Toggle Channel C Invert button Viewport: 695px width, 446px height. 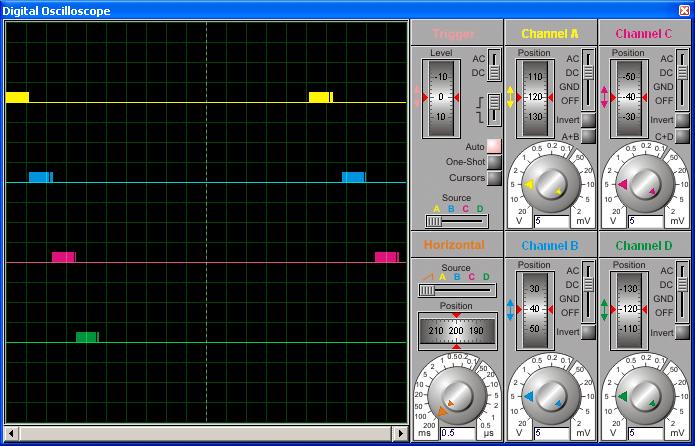coord(683,120)
